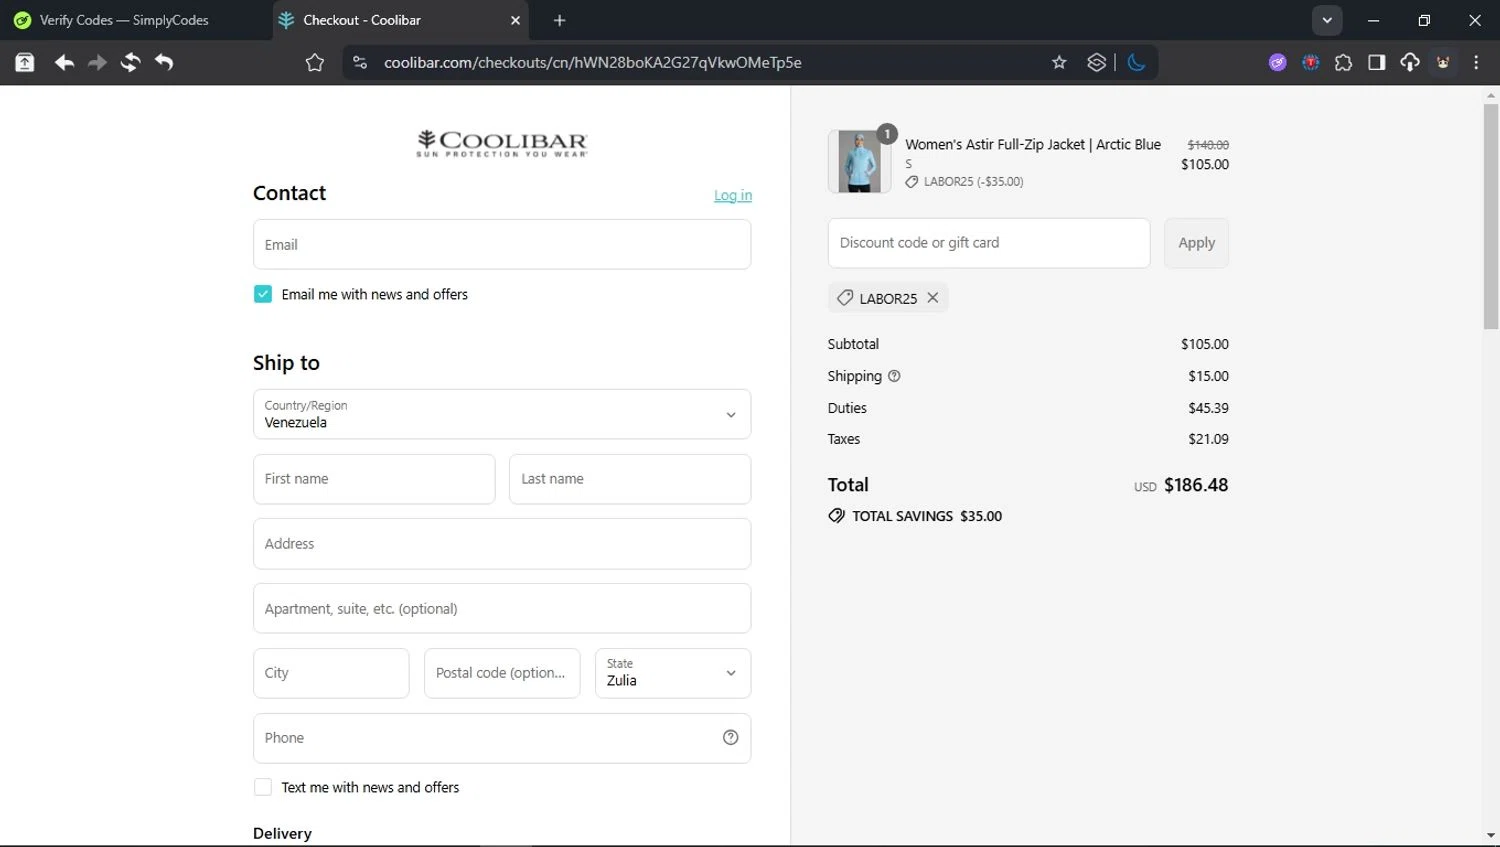Image resolution: width=1500 pixels, height=847 pixels.
Task: Click the Subtotal label
Action: coord(853,344)
